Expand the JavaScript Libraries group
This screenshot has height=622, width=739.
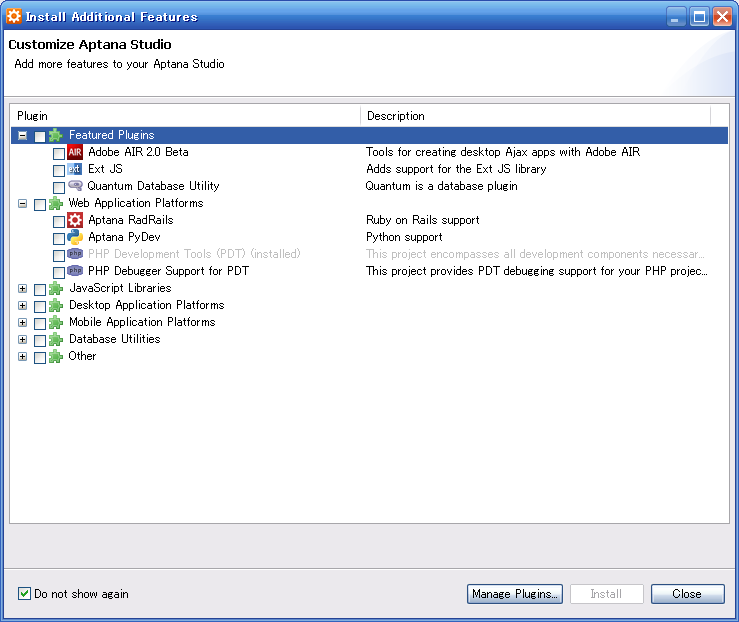point(22,288)
